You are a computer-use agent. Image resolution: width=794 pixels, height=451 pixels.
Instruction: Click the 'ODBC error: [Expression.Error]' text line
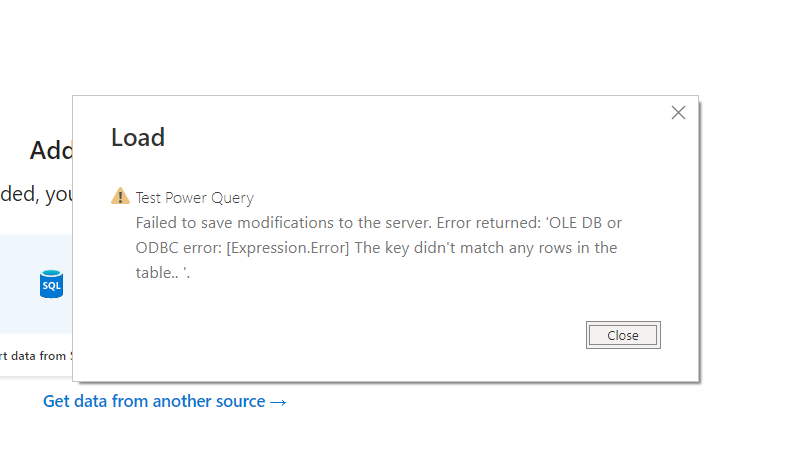coord(243,248)
